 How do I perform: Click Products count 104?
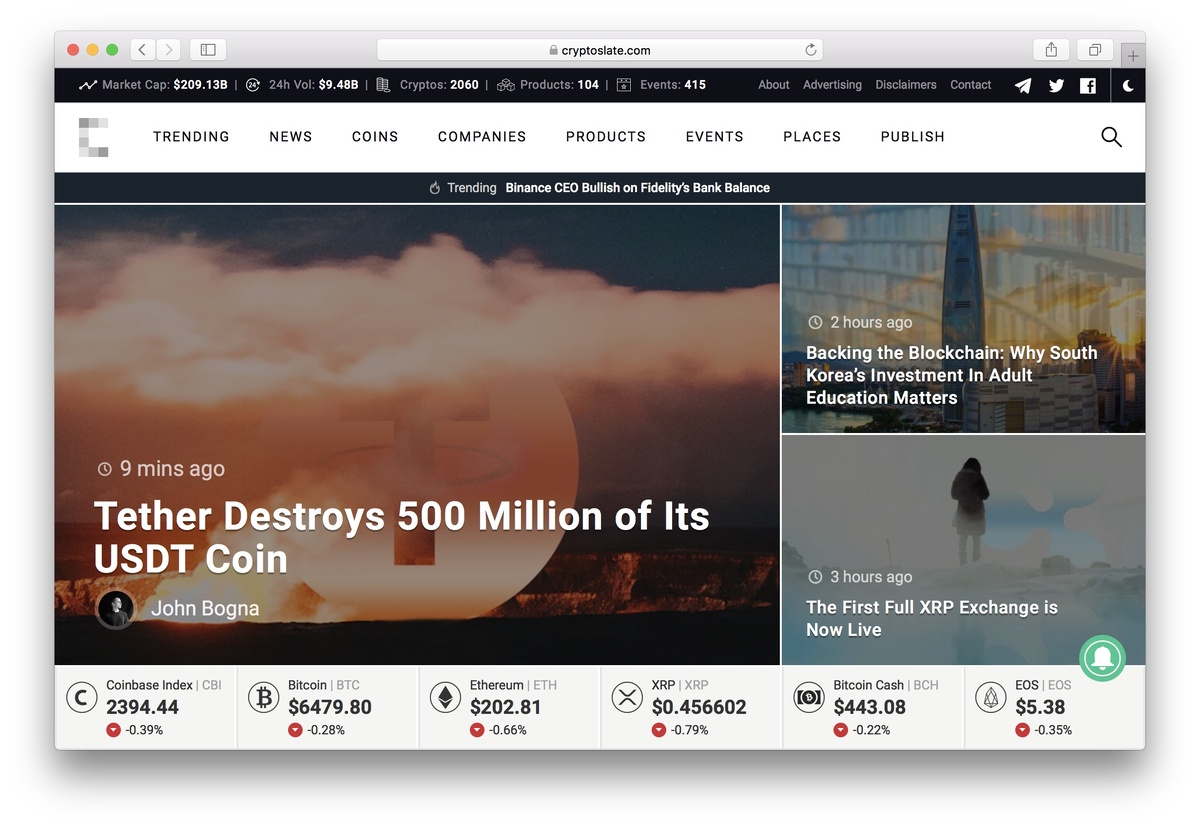(588, 85)
